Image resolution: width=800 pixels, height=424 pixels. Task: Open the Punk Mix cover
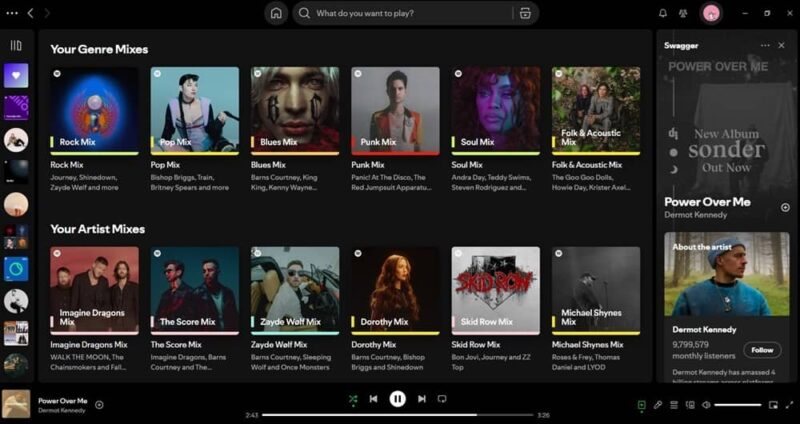[x=395, y=111]
